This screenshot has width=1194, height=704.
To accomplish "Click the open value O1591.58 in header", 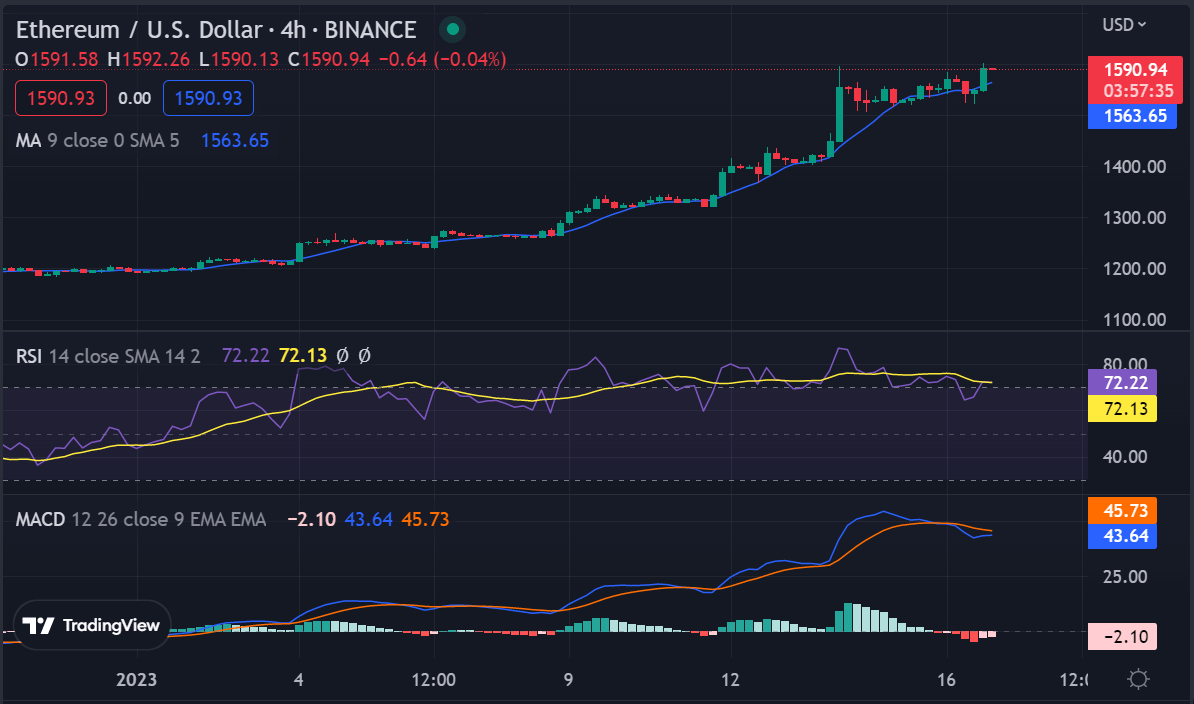I will 57,59.
